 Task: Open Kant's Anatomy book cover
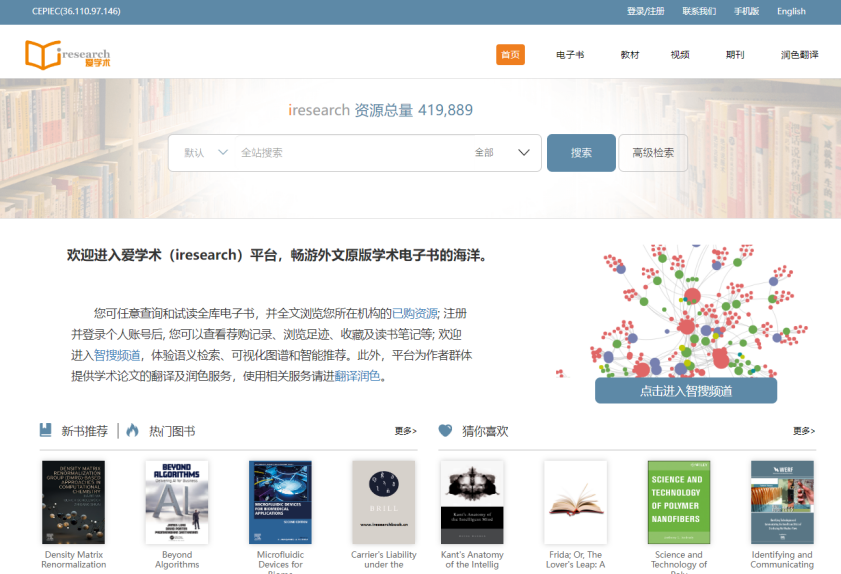pyautogui.click(x=472, y=502)
